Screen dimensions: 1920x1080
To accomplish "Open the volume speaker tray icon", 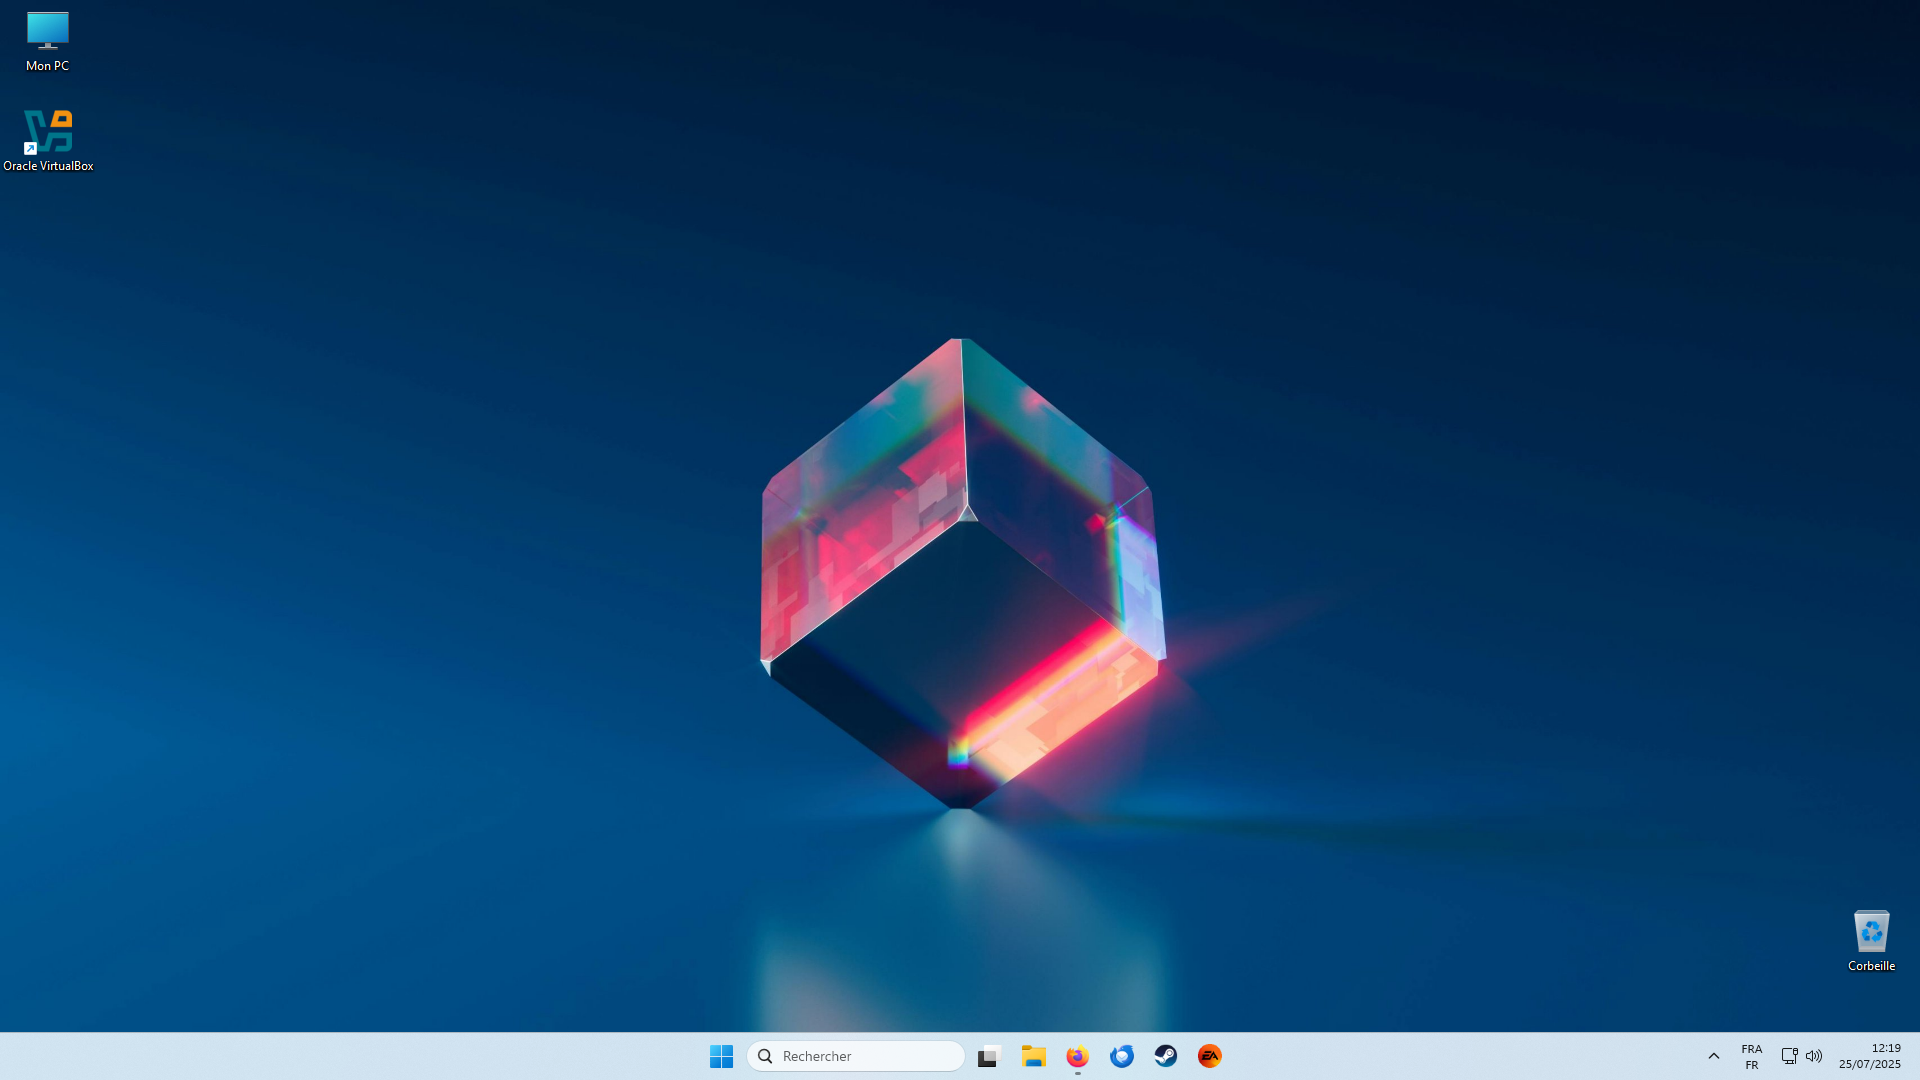I will tap(1814, 1056).
